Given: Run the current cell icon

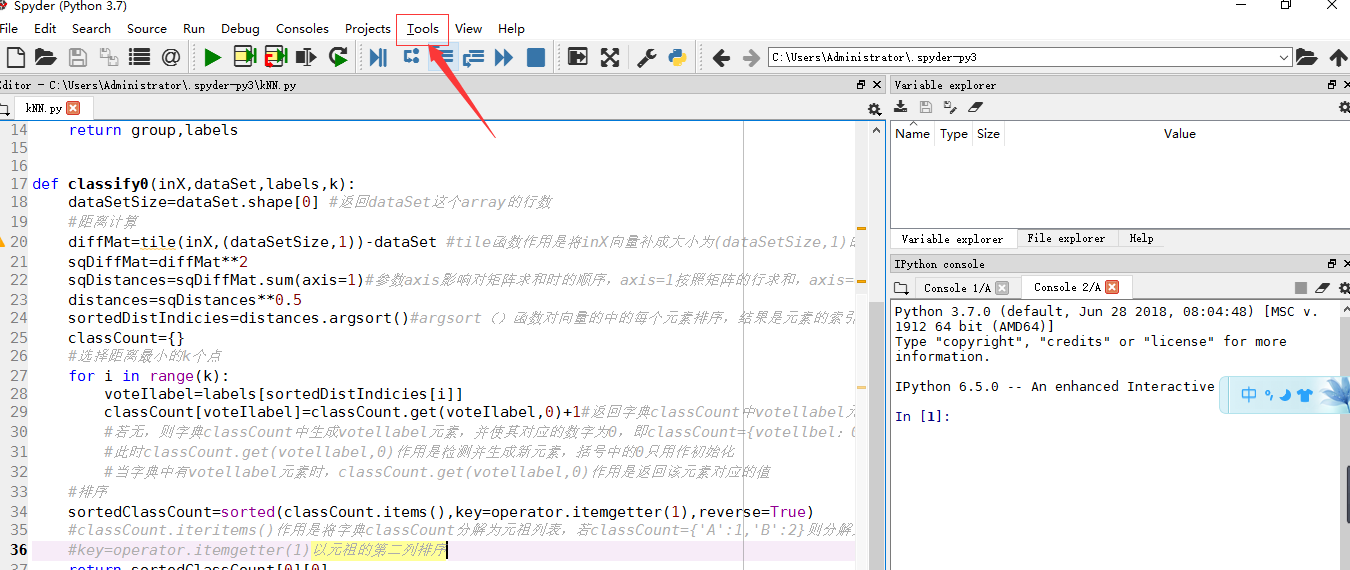Looking at the screenshot, I should (x=245, y=57).
